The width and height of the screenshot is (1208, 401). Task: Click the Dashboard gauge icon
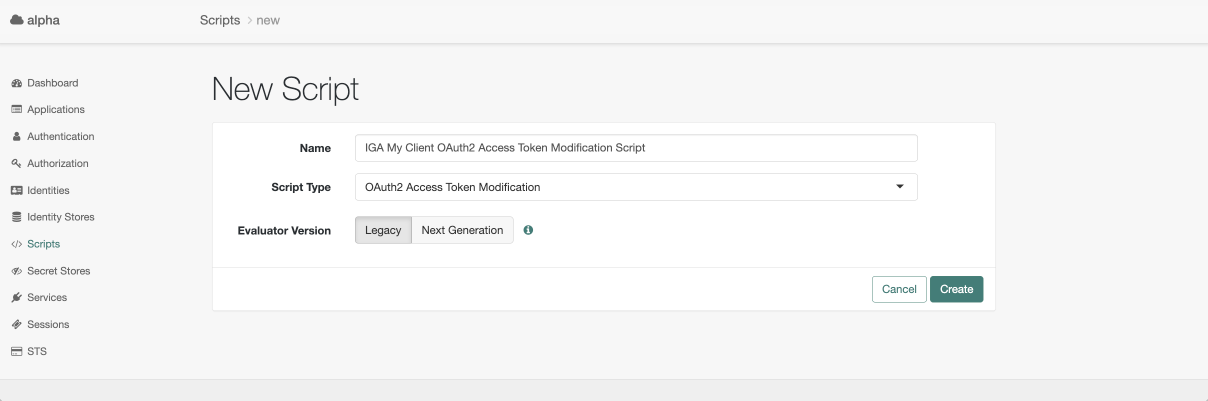16,83
